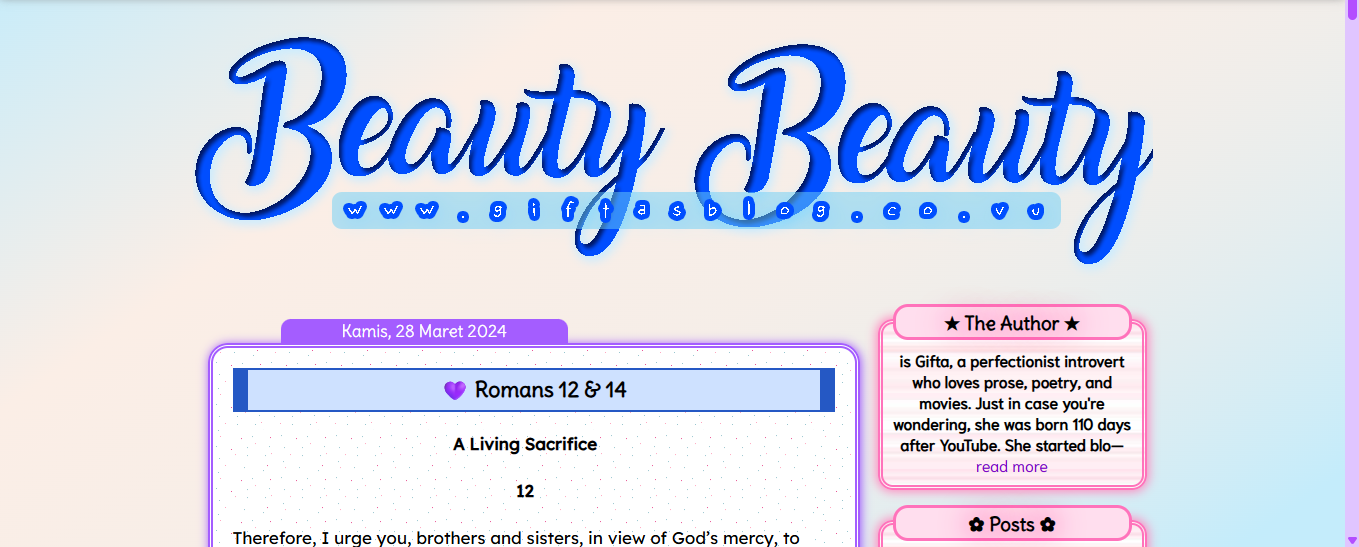Click the right blue bar of the post title
1359x547 pixels.
tap(827, 390)
